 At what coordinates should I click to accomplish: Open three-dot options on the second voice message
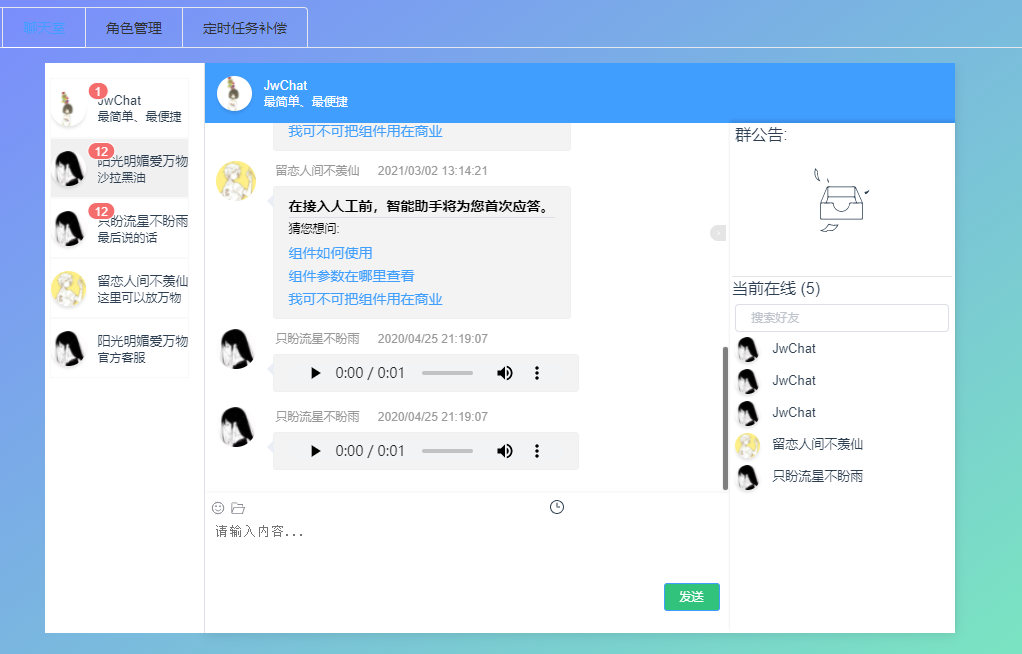pyautogui.click(x=537, y=450)
